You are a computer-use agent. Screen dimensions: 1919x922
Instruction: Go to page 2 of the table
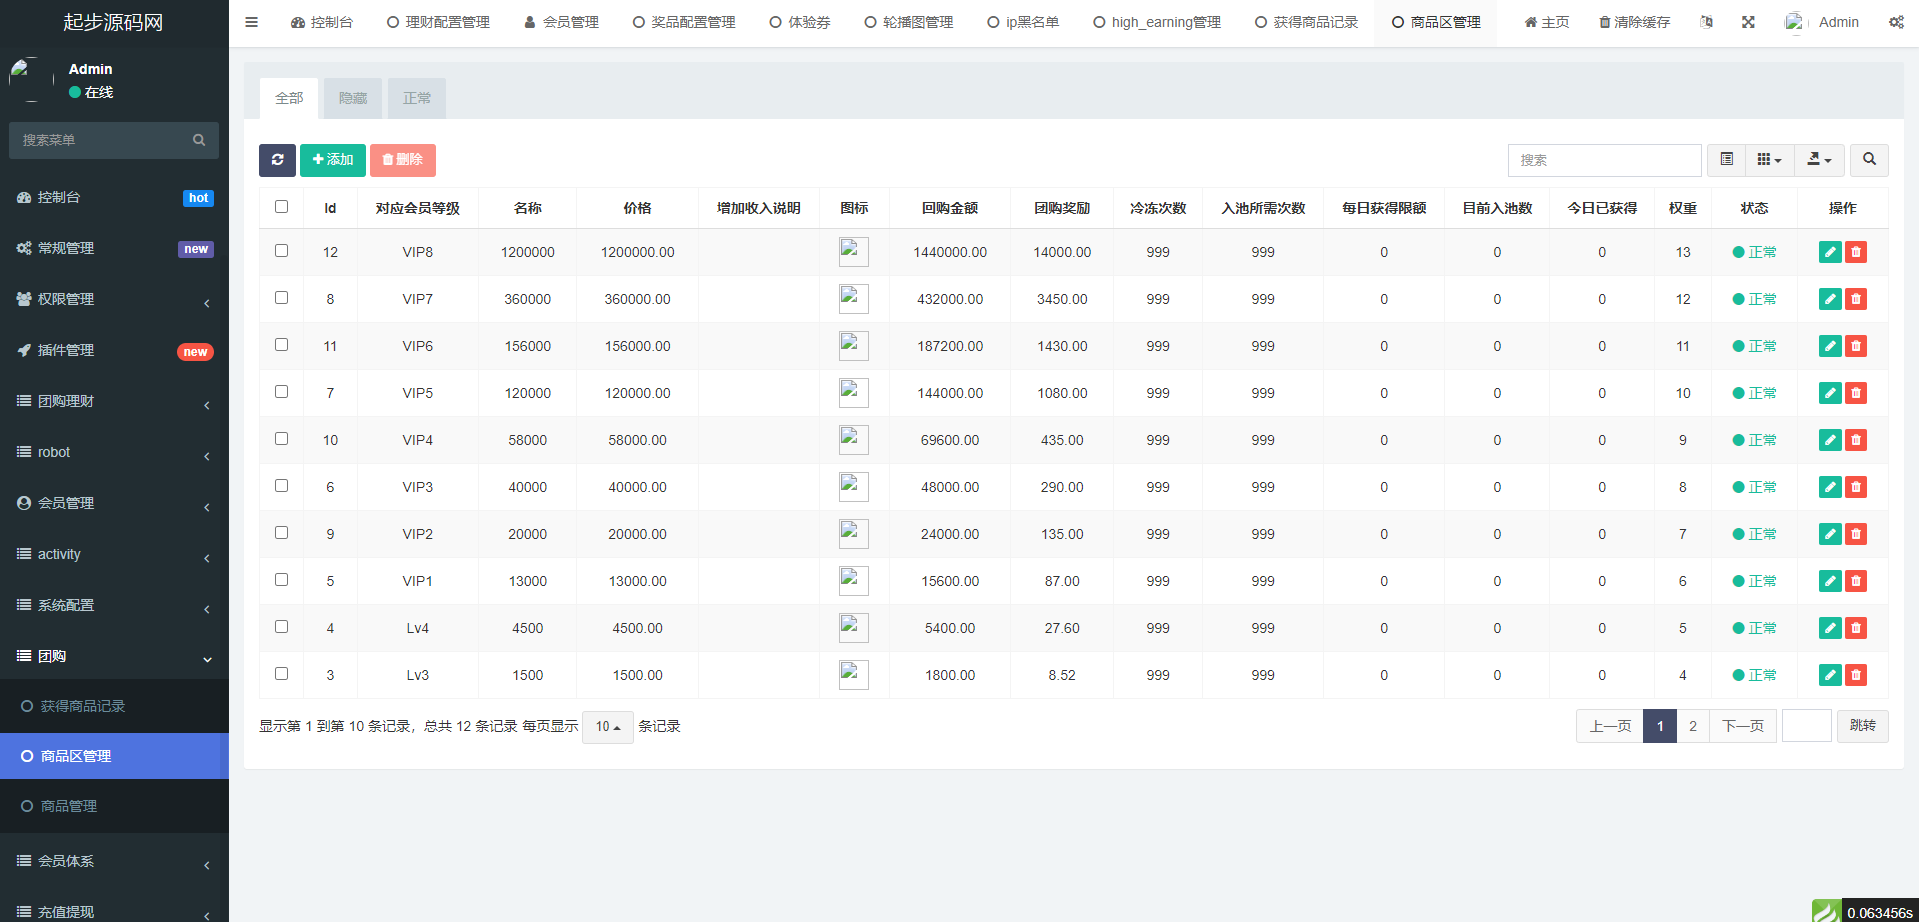click(1692, 726)
